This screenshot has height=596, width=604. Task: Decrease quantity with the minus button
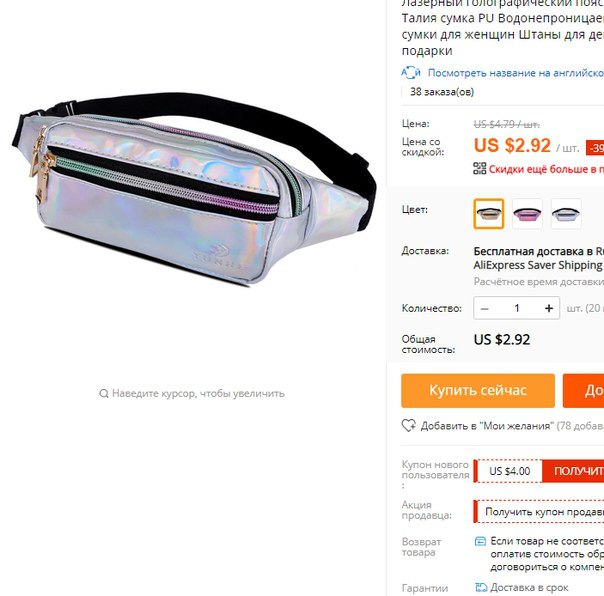(x=485, y=308)
